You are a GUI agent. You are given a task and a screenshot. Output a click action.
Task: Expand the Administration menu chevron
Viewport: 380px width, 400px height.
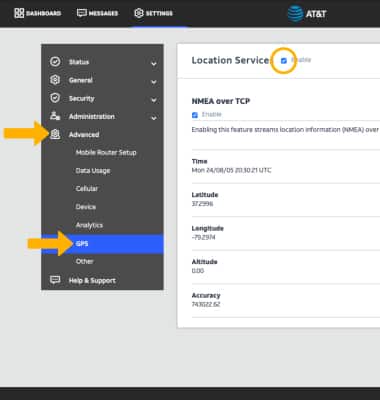pyautogui.click(x=154, y=118)
